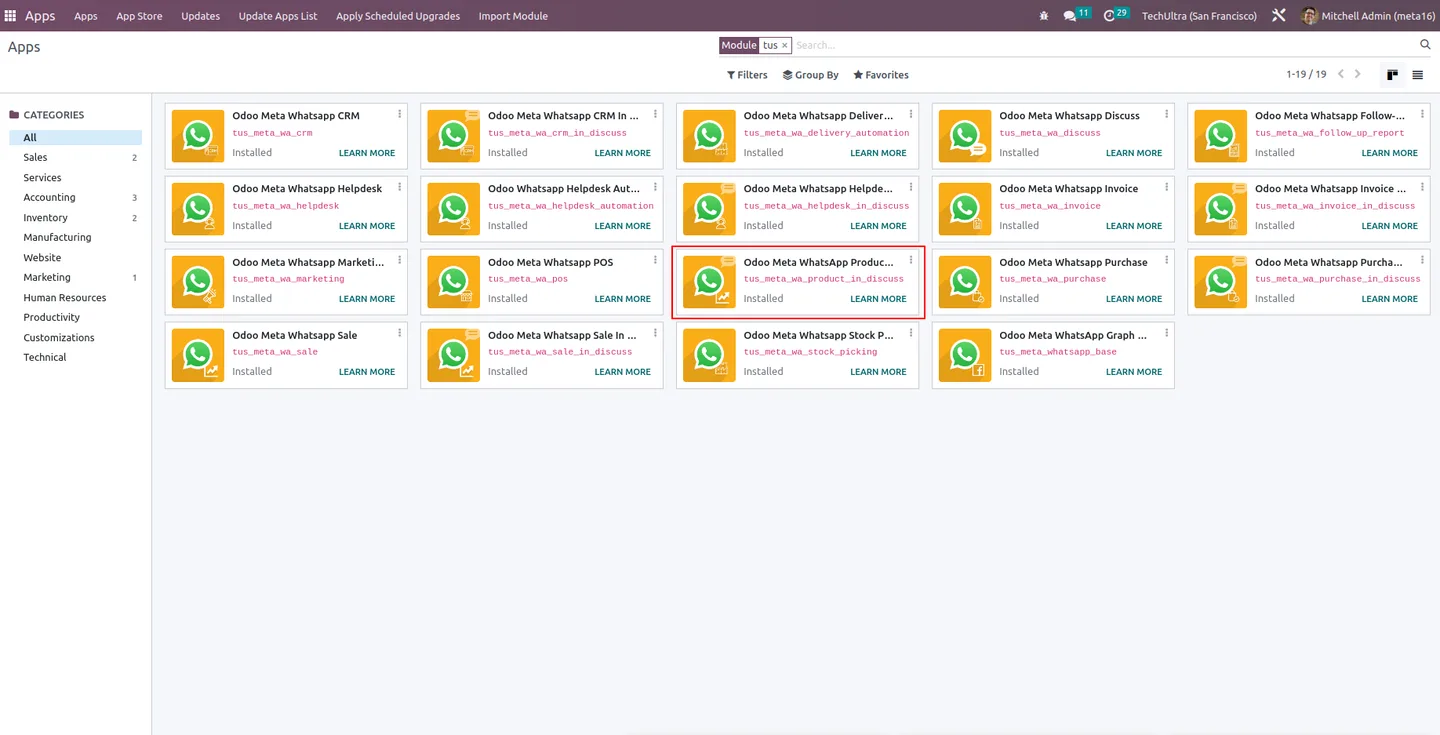Open the Updates menu item
The height and width of the screenshot is (735, 1440).
tap(200, 16)
